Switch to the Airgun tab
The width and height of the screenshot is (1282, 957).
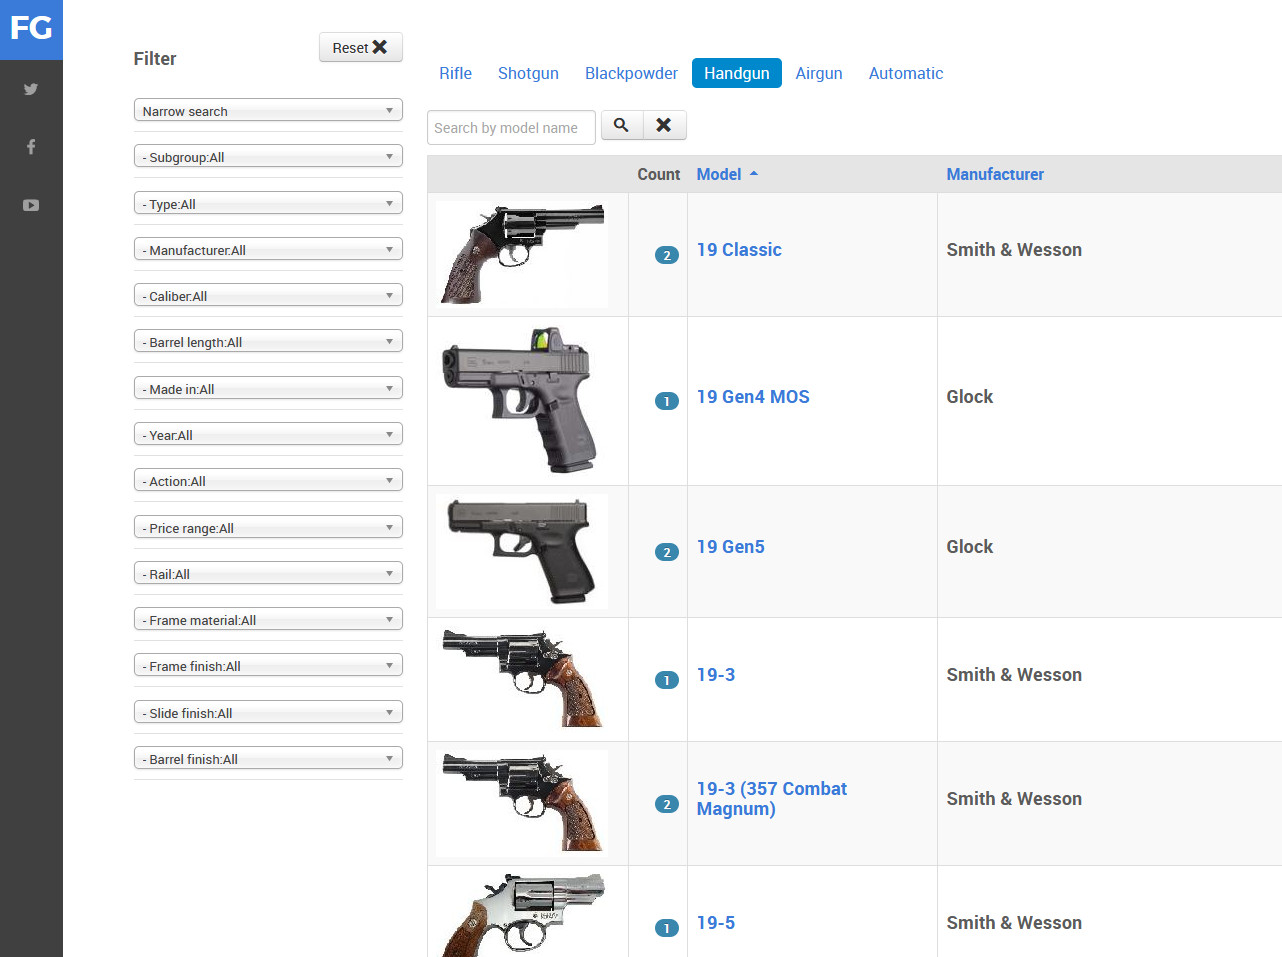click(819, 73)
